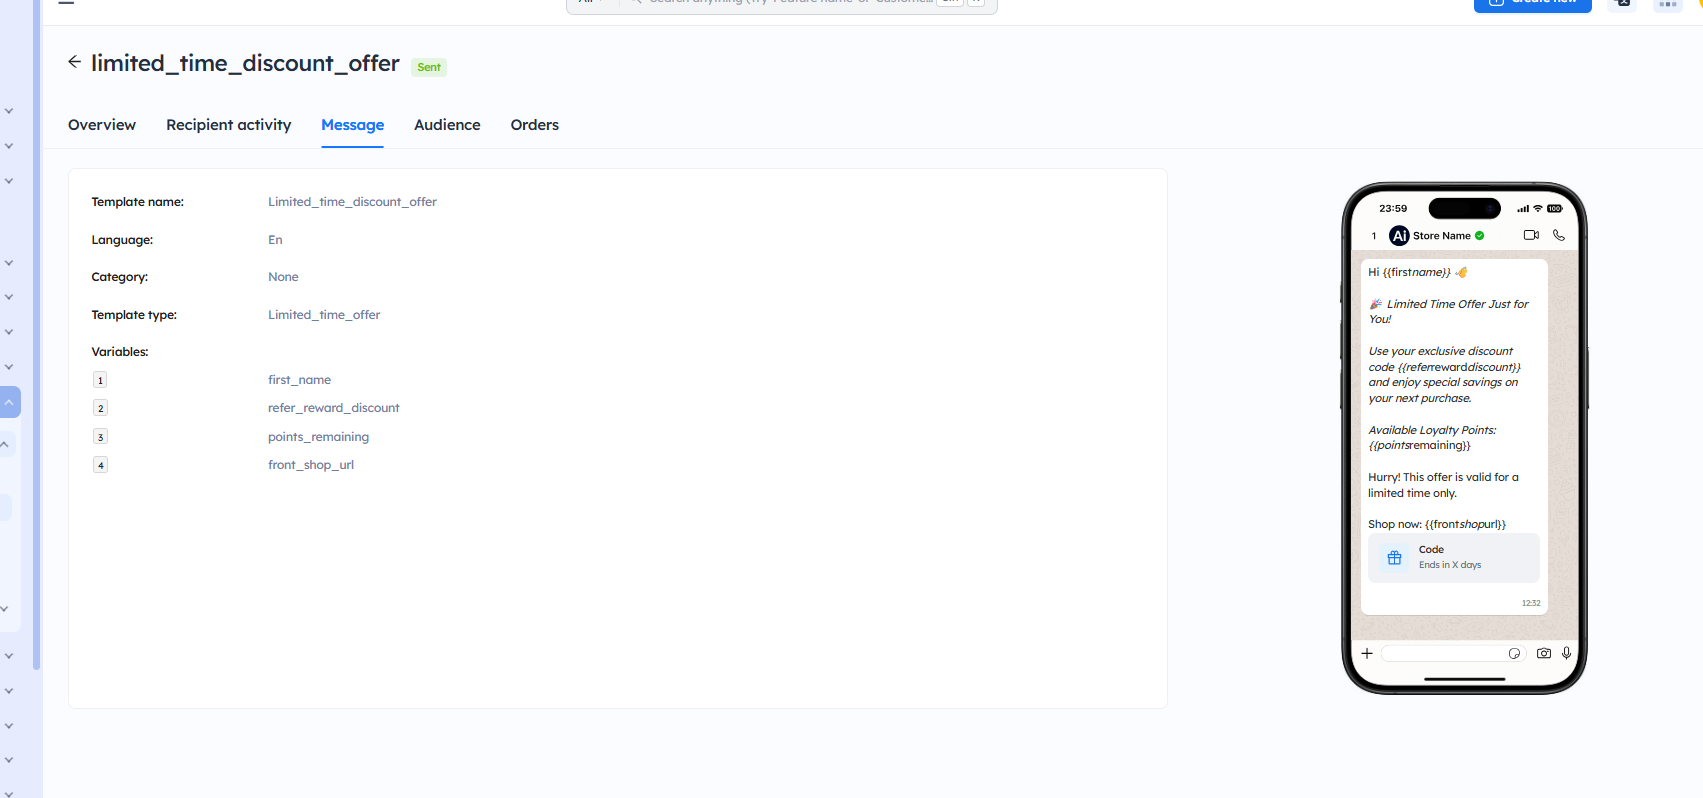Tap the plus icon in chat bar
Image resolution: width=1703 pixels, height=798 pixels.
pos(1367,654)
